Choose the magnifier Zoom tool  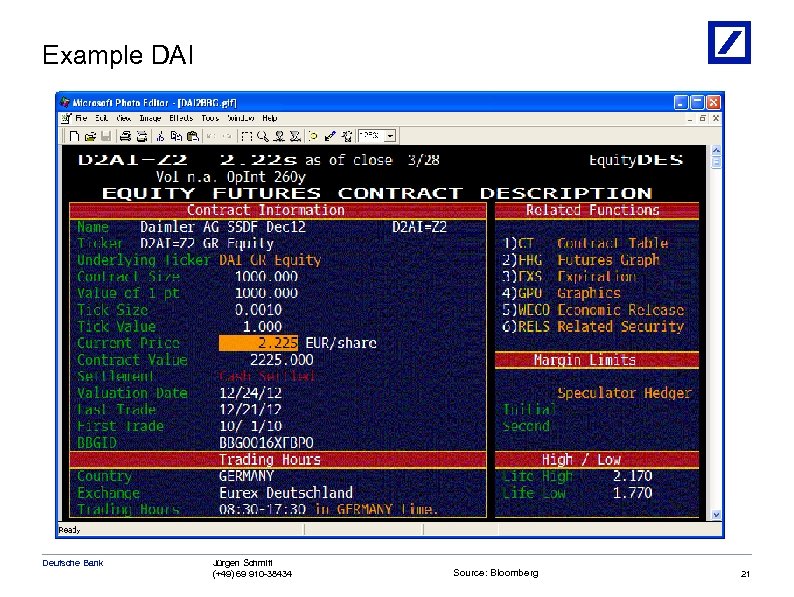coord(262,136)
